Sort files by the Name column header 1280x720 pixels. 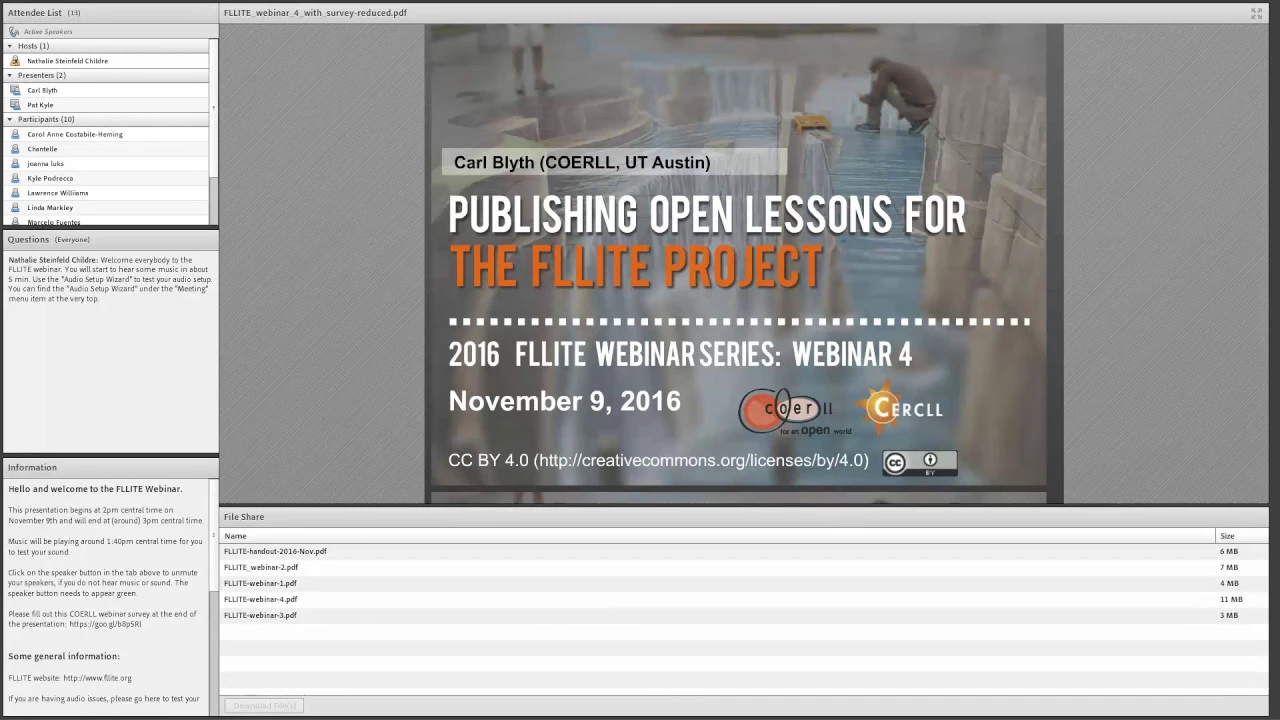pyautogui.click(x=717, y=536)
